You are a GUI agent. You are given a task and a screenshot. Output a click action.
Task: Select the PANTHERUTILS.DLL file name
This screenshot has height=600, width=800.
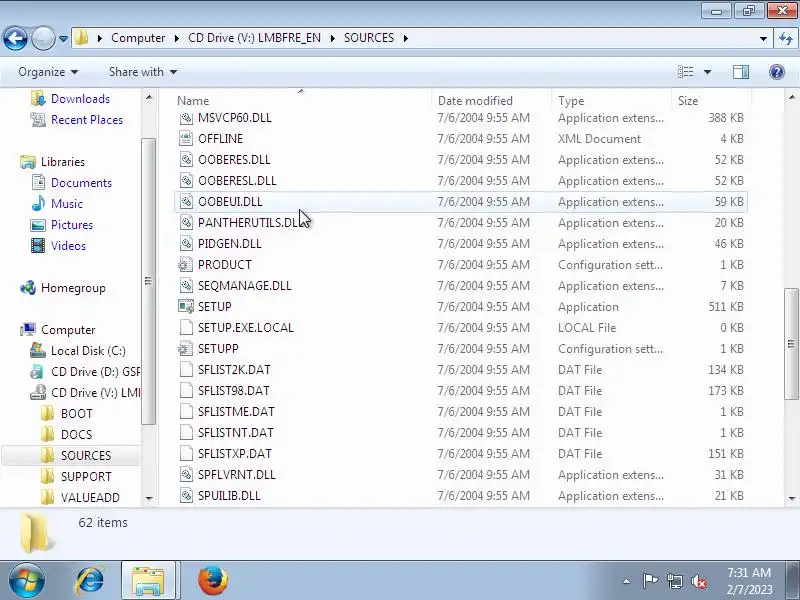(x=249, y=223)
